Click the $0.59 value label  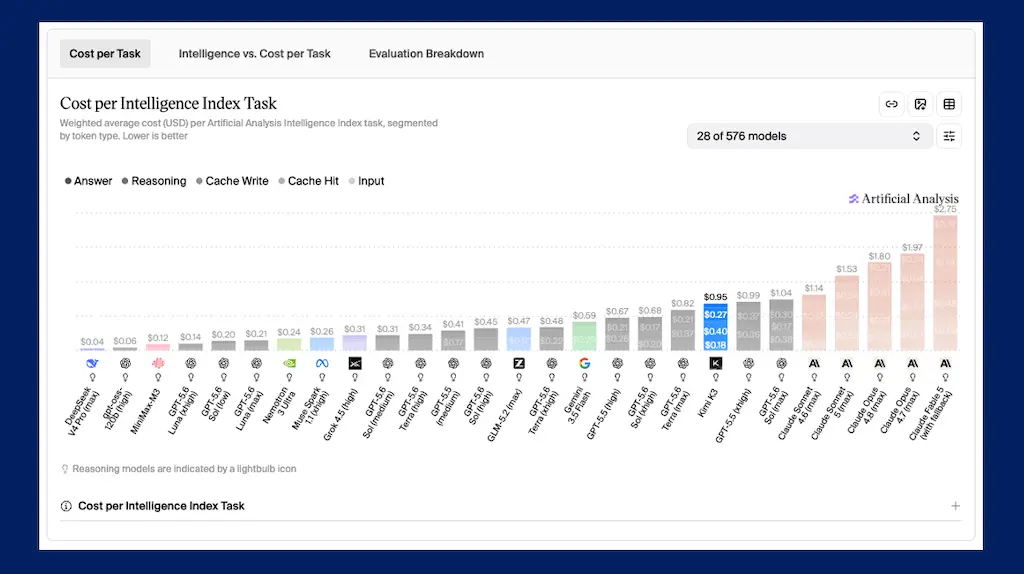tap(584, 315)
